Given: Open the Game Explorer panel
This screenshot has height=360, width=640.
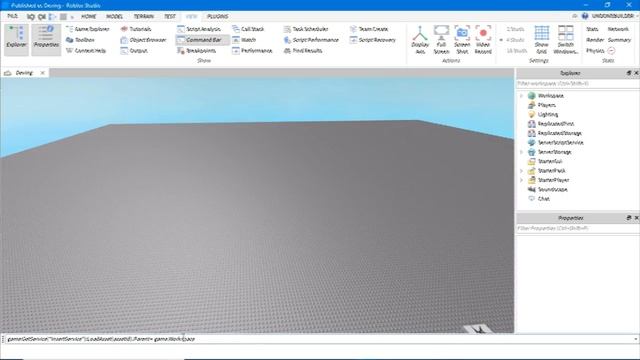Looking at the screenshot, I should pos(88,29).
